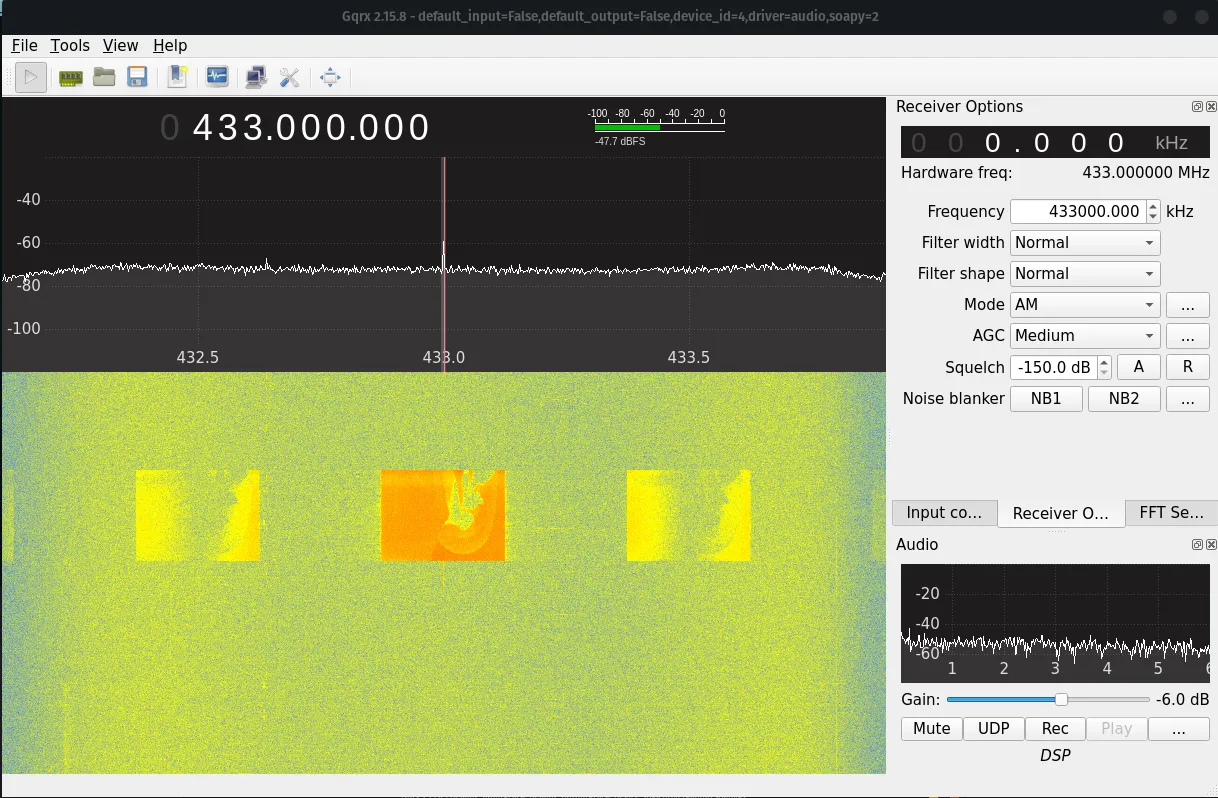The image size is (1218, 798).
Task: Expand the Mode dropdown showing AM
Action: (x=1085, y=305)
